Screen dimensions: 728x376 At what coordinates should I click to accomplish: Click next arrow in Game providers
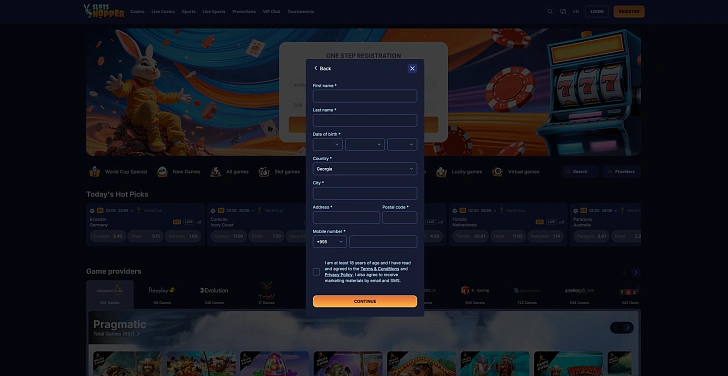[636, 272]
